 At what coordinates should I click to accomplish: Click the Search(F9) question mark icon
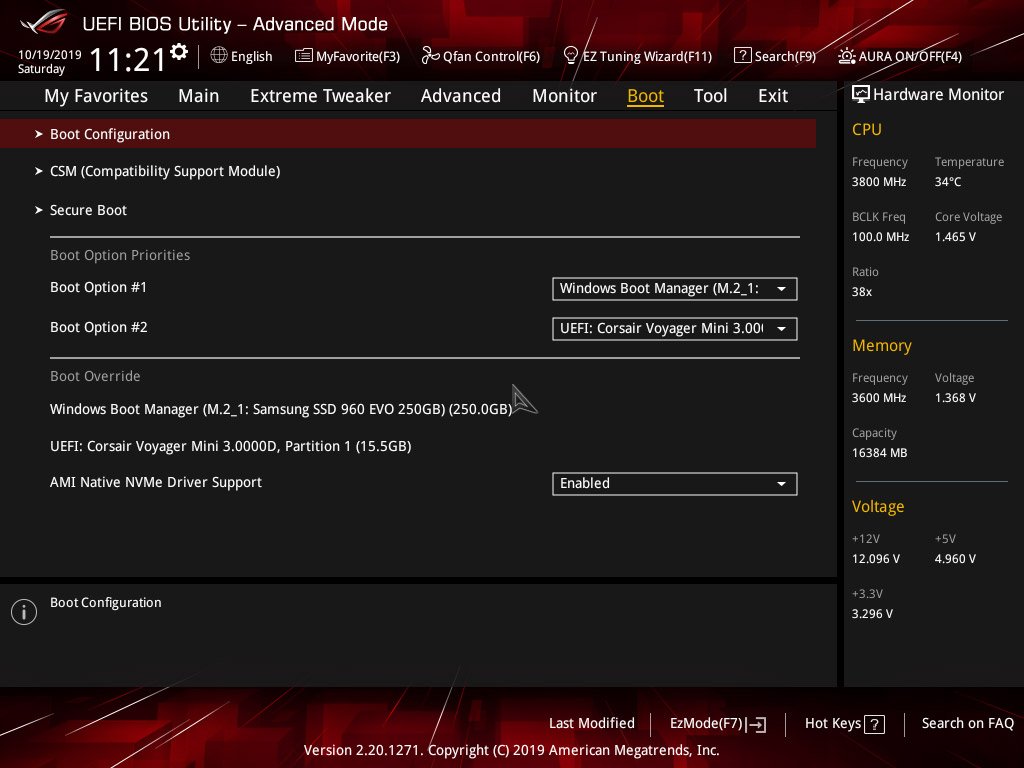(743, 56)
